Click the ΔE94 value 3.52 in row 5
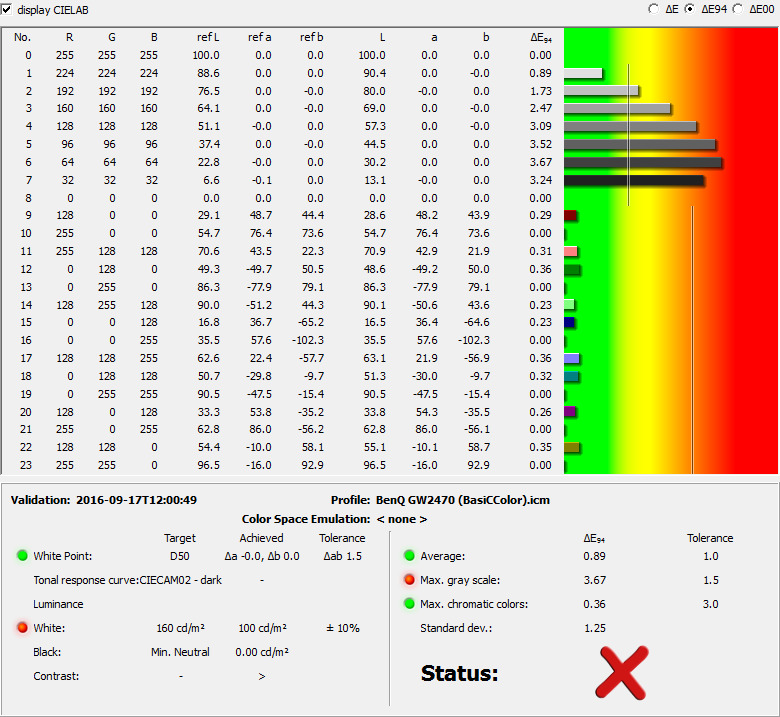Image resolution: width=780 pixels, height=717 pixels. tap(541, 144)
